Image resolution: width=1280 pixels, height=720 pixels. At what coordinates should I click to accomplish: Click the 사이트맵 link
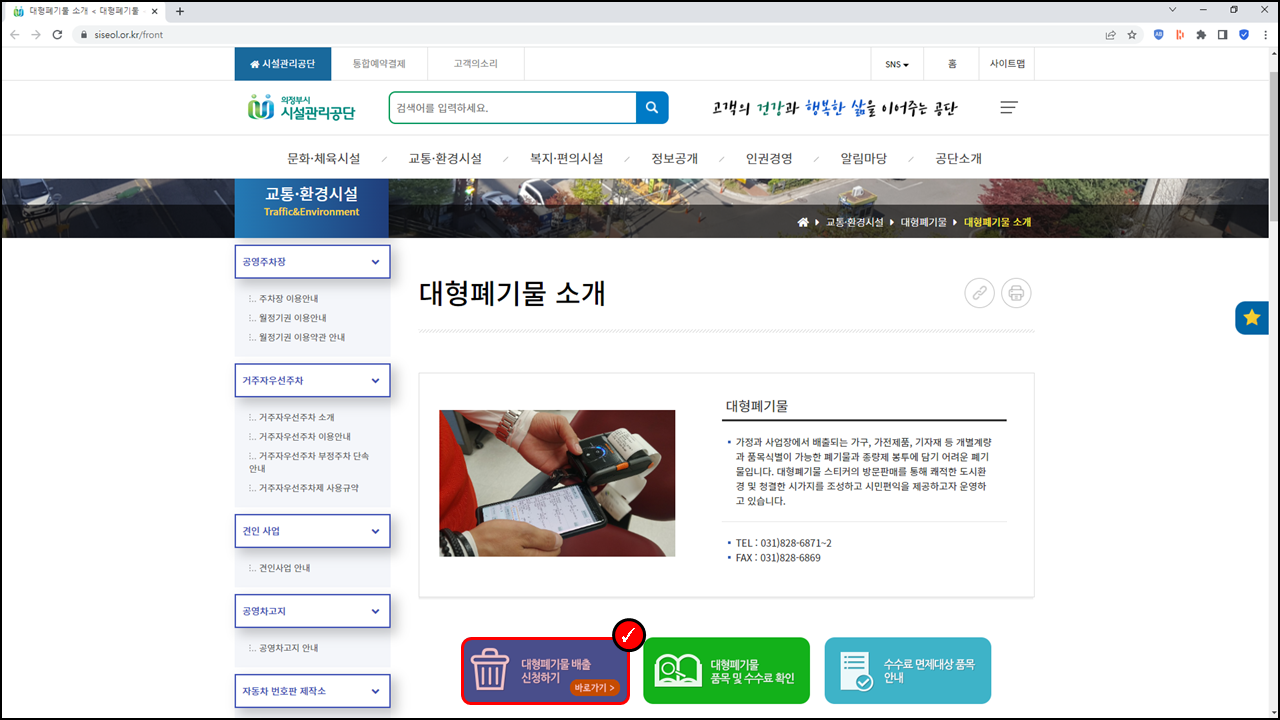1007,64
